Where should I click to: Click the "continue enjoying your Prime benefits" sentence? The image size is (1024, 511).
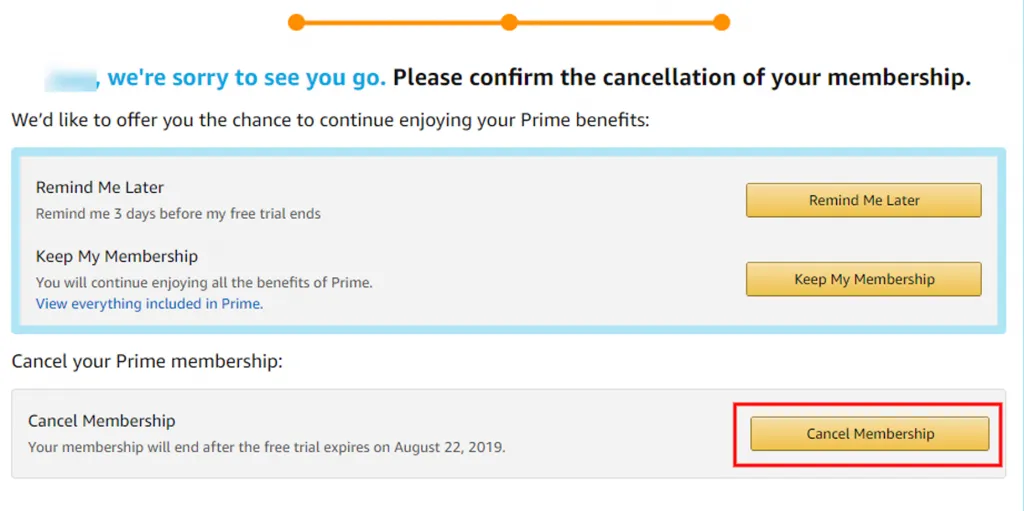point(330,120)
